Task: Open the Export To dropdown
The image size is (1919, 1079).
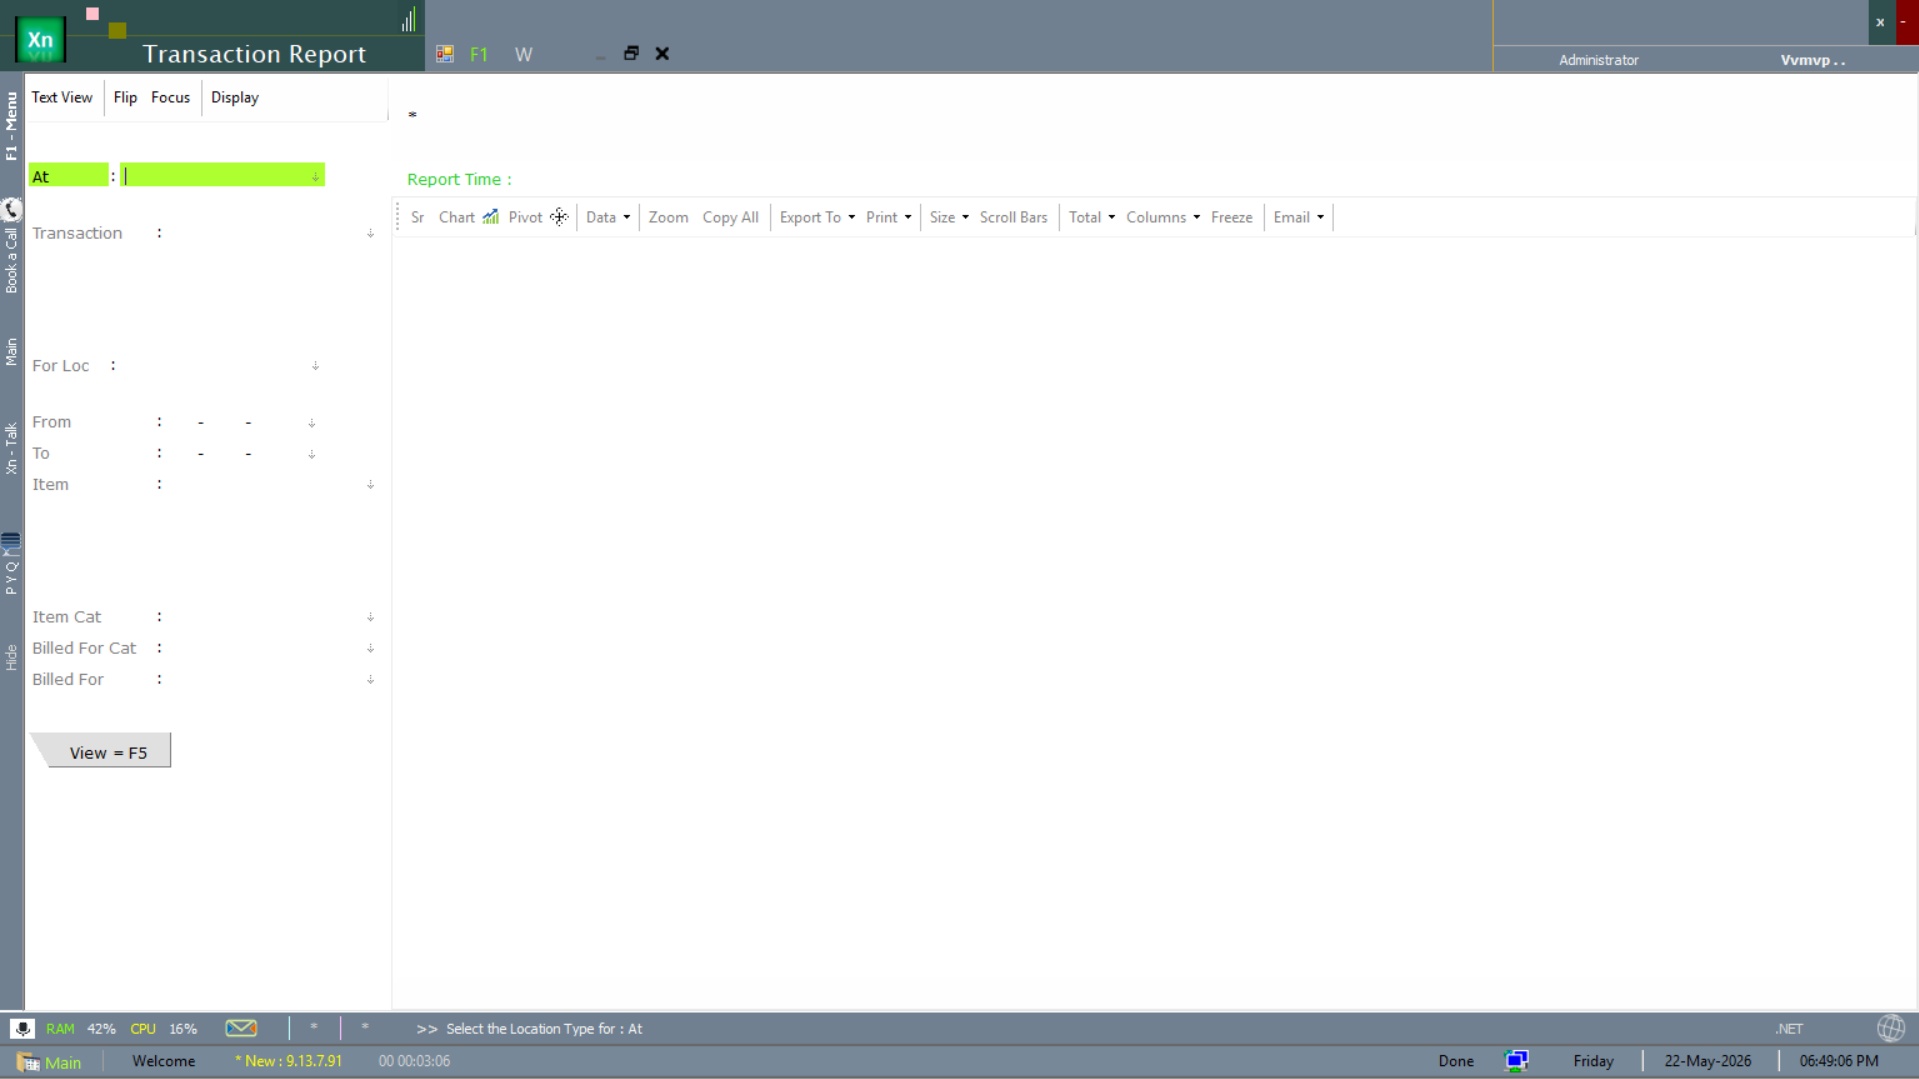Action: point(817,217)
